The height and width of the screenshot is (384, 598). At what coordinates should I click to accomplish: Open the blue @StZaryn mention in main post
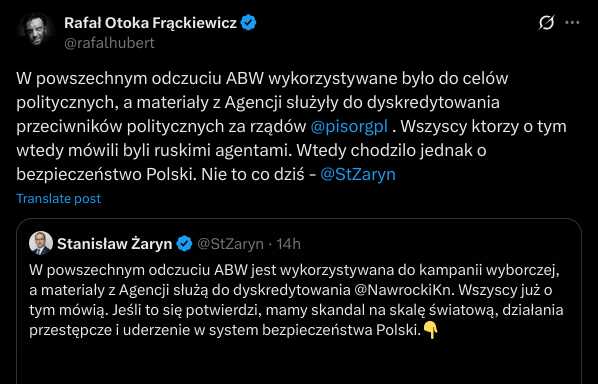coord(358,174)
